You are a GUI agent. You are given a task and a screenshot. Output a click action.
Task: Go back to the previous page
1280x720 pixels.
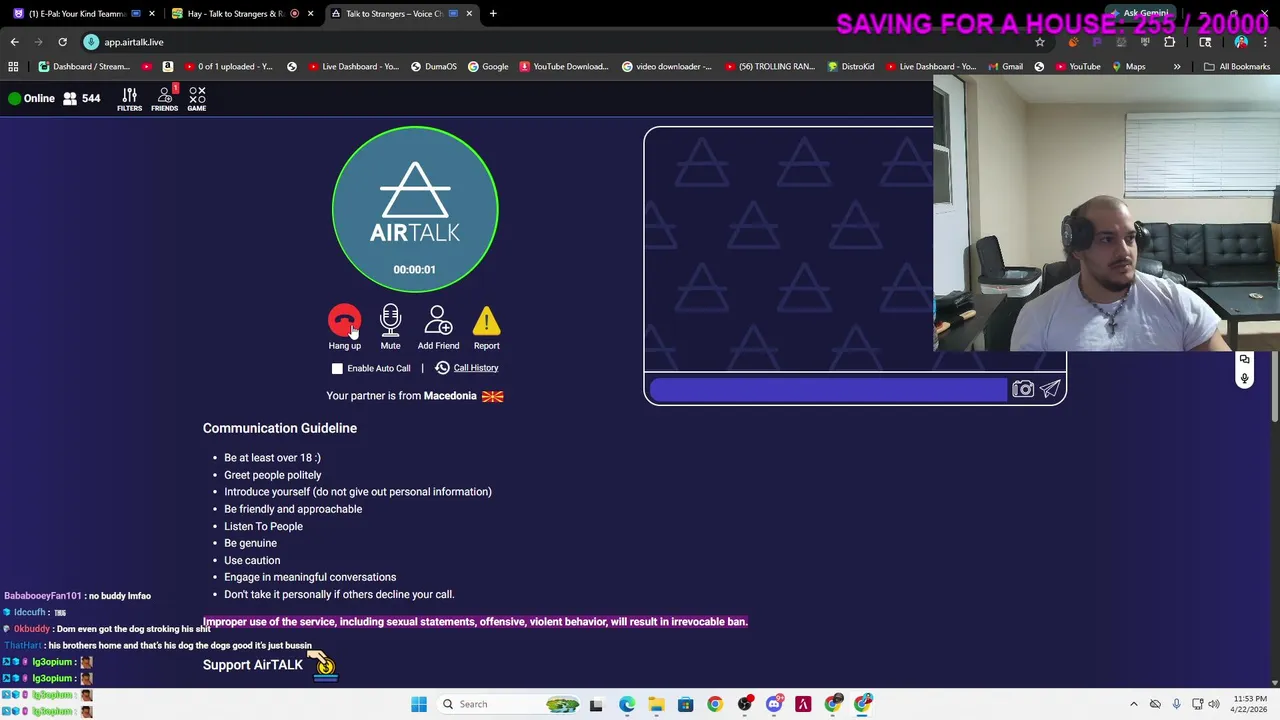(14, 42)
